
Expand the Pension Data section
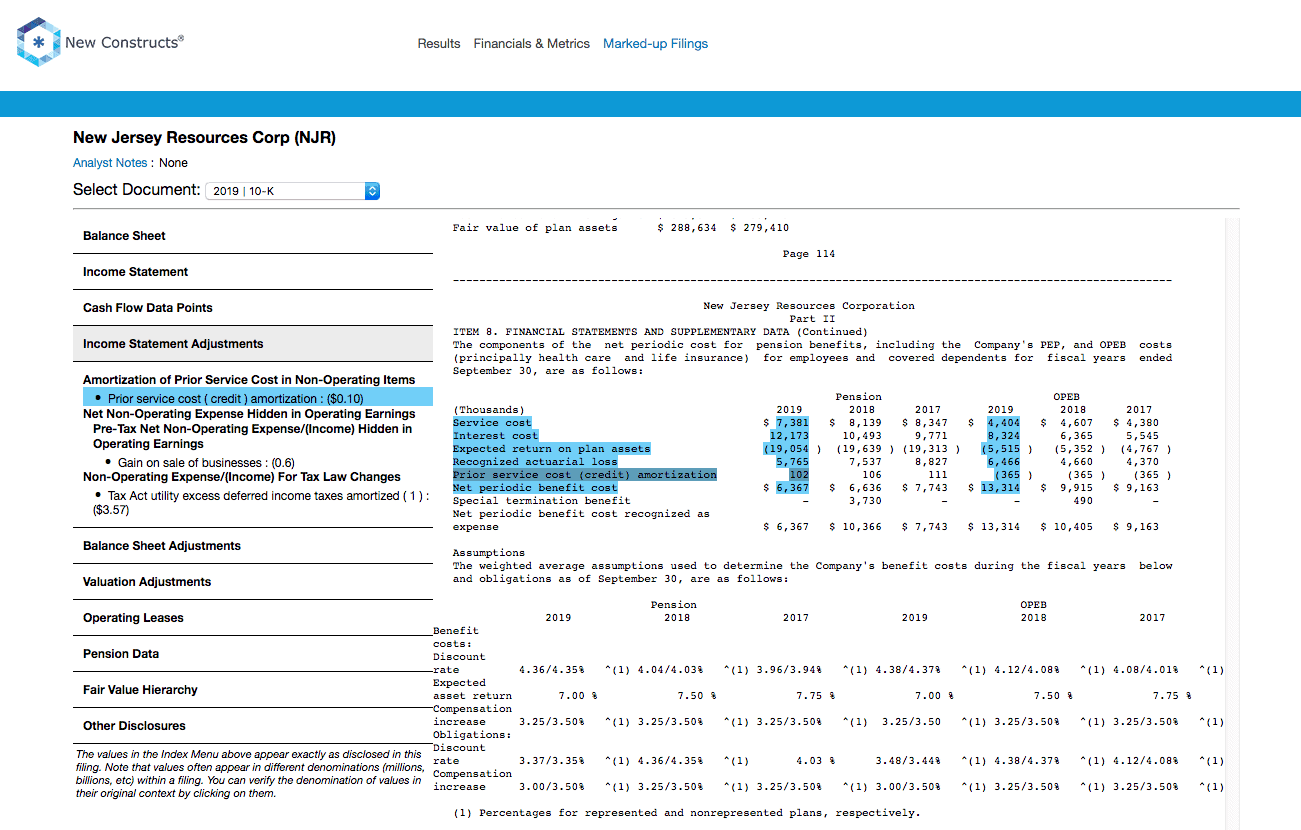[x=253, y=654]
